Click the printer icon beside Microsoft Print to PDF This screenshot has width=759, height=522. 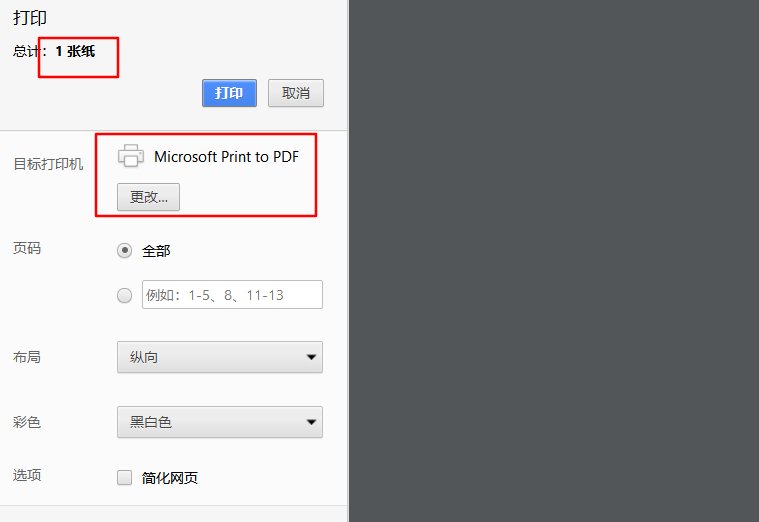(x=131, y=156)
